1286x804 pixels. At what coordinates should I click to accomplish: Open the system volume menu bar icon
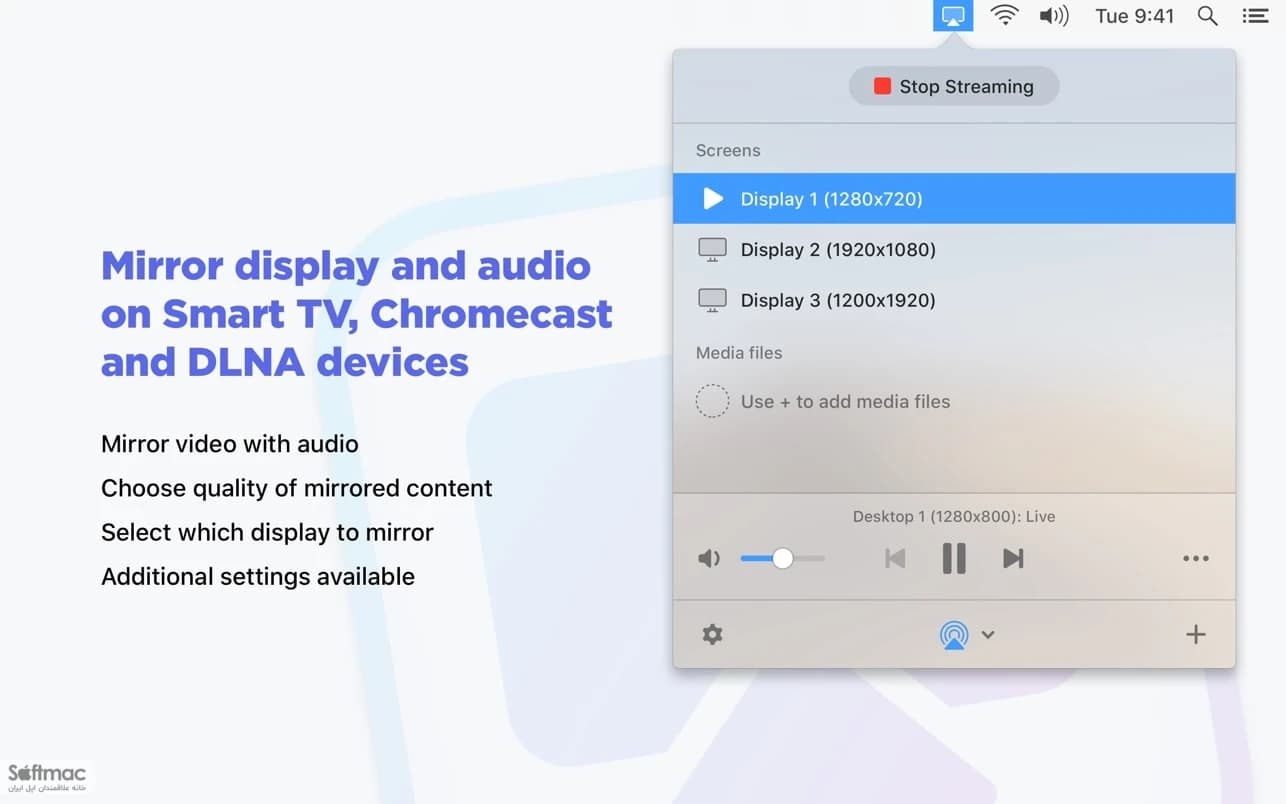click(x=1054, y=15)
